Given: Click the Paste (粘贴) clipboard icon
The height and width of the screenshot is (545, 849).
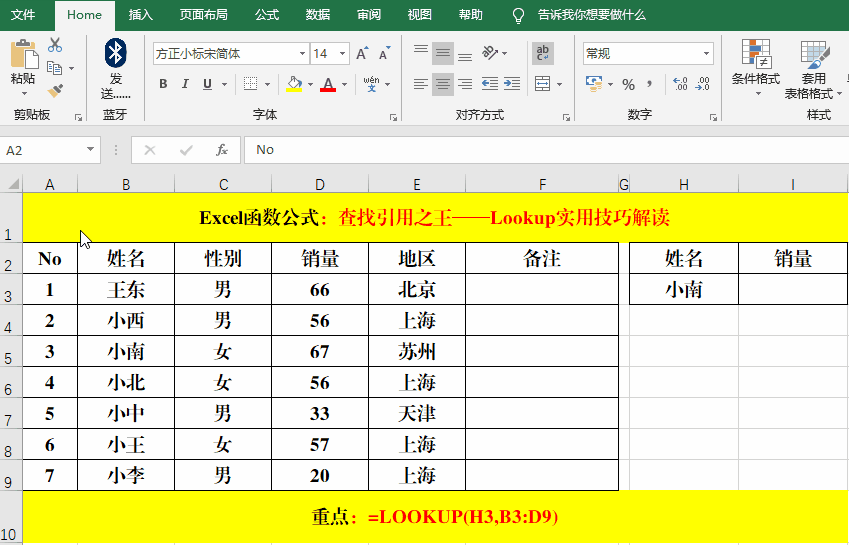Looking at the screenshot, I should [23, 54].
